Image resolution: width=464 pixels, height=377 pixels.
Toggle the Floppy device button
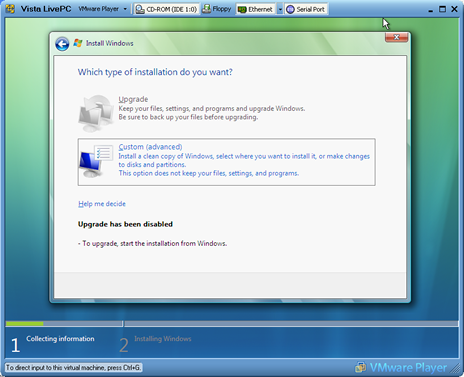pos(217,9)
